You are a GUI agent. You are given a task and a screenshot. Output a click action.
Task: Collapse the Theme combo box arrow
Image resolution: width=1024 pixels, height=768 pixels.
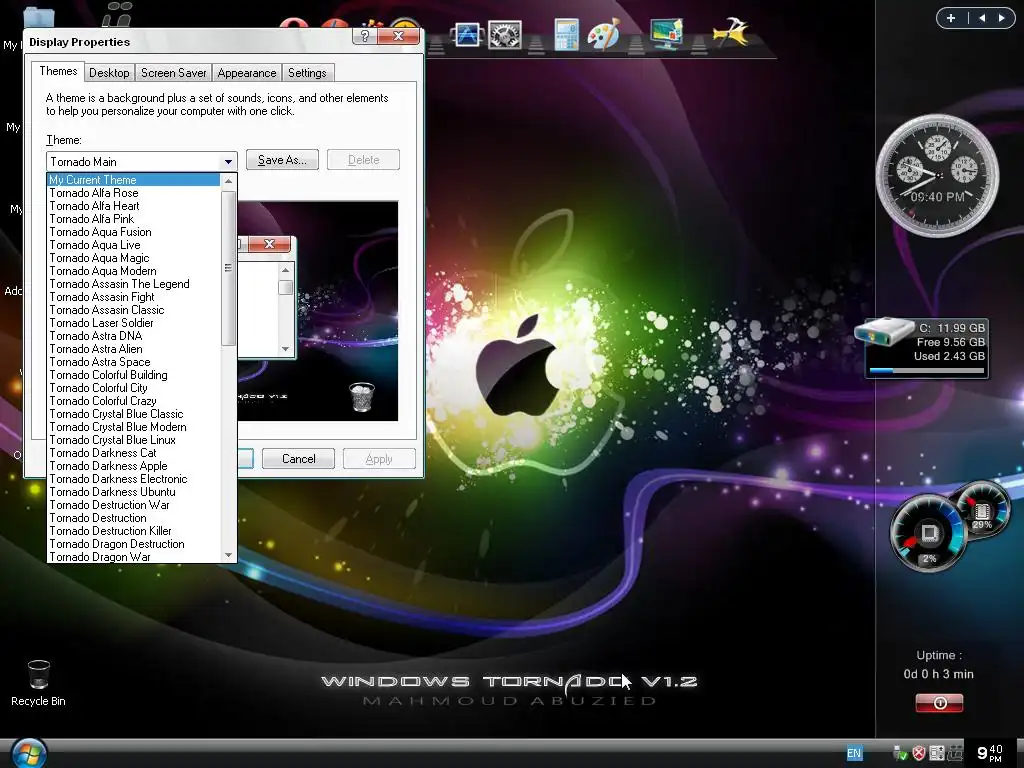pyautogui.click(x=228, y=161)
